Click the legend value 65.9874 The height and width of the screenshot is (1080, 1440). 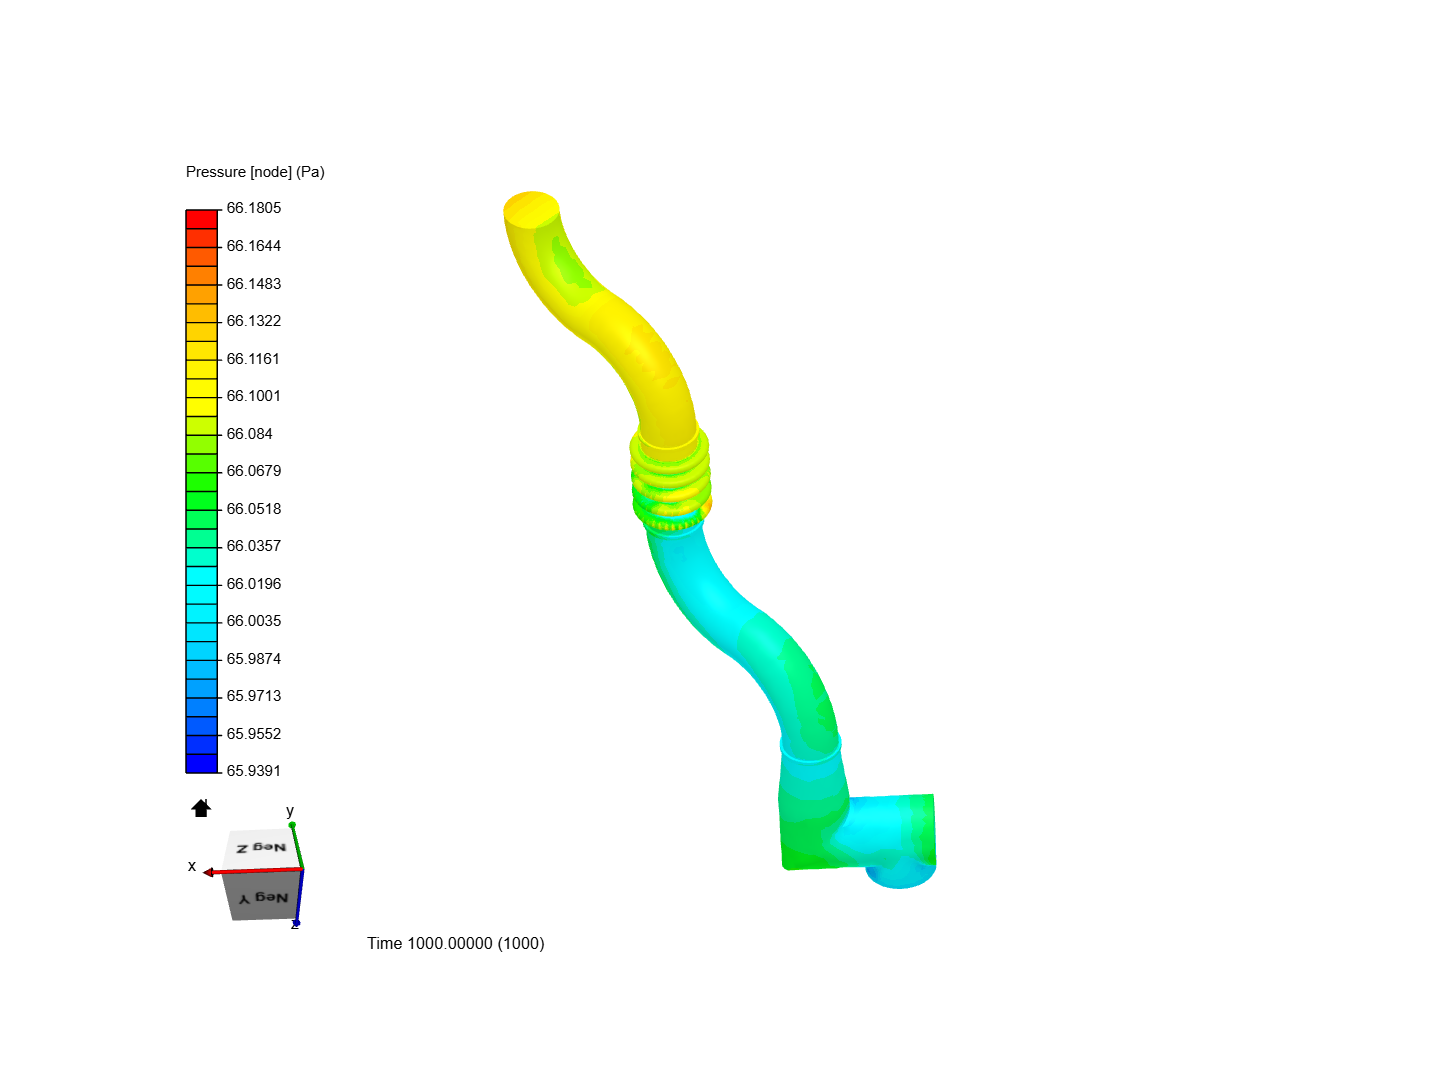click(x=254, y=659)
